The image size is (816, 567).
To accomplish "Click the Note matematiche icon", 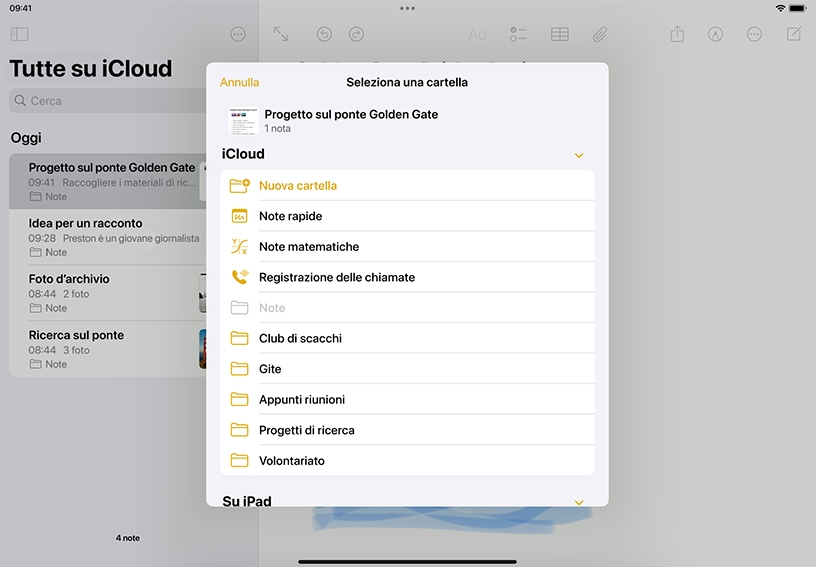I will point(239,247).
